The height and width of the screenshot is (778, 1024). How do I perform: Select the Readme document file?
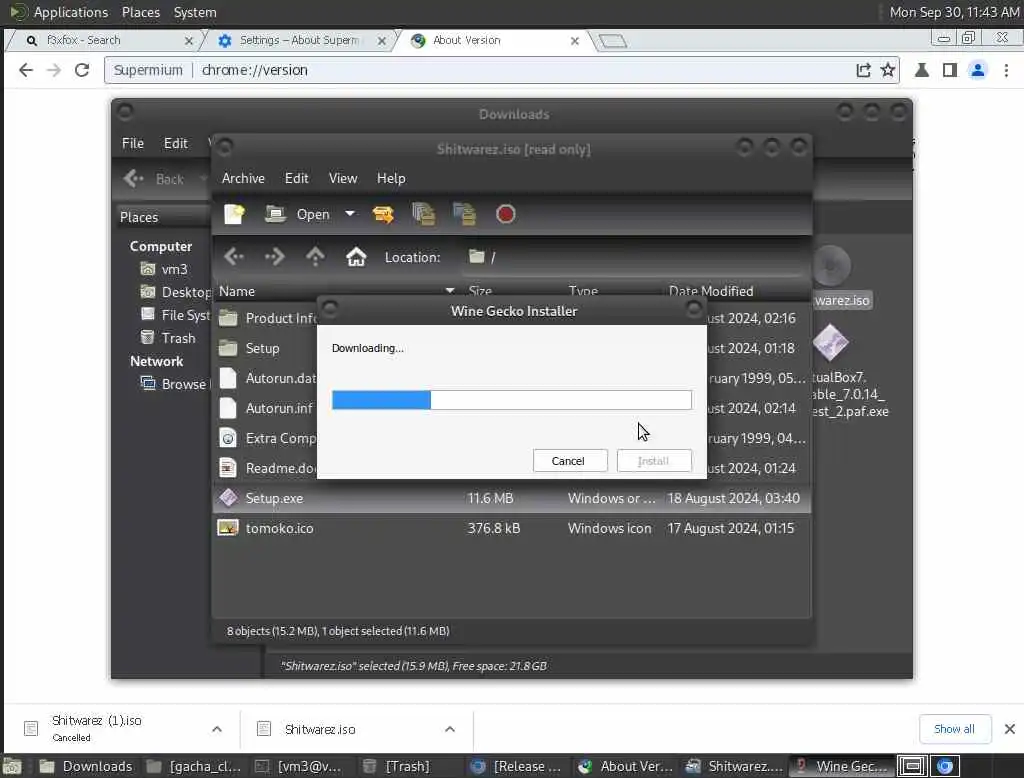click(x=281, y=468)
